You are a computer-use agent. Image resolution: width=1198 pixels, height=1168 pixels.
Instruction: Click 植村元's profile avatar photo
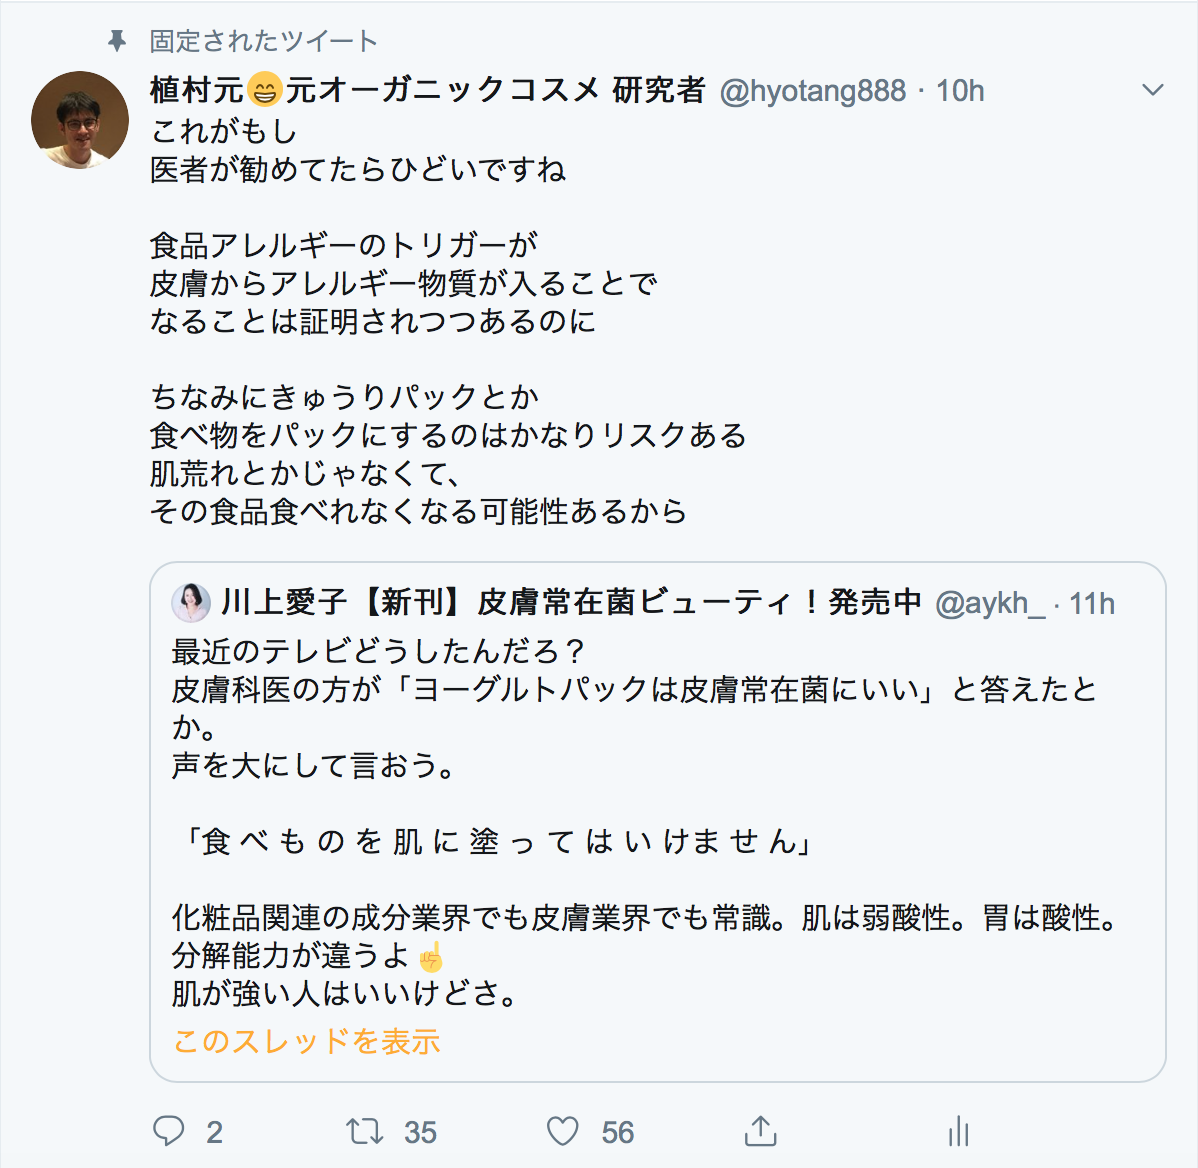[79, 116]
